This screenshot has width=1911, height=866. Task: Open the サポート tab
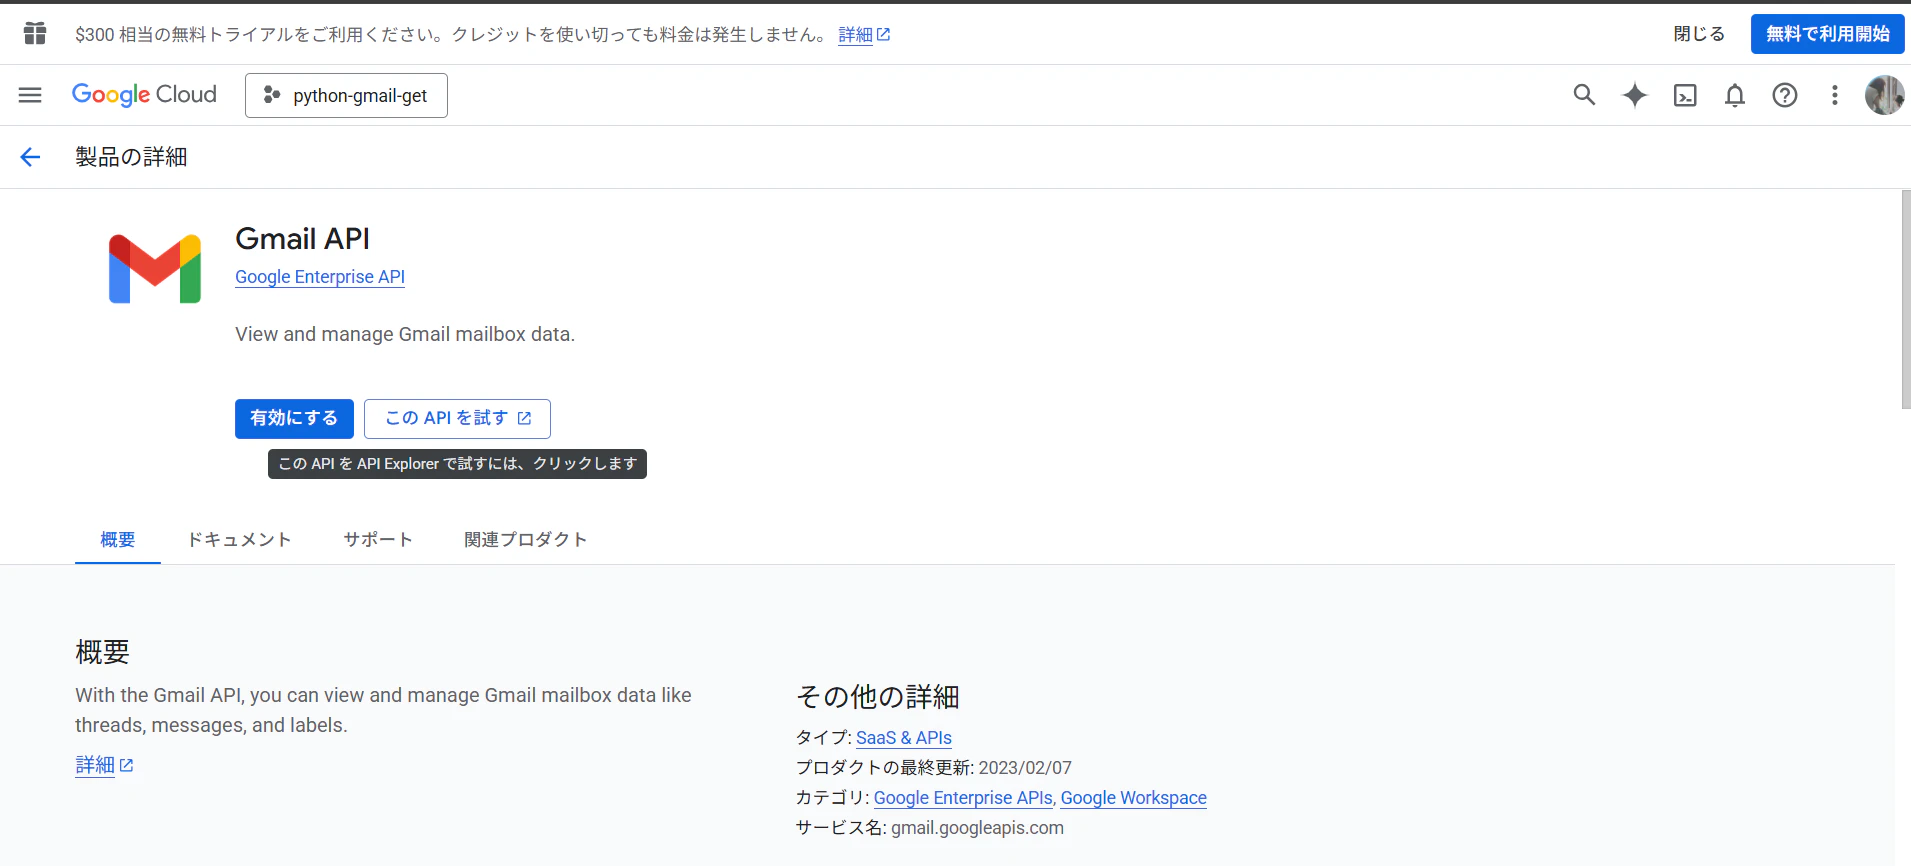pyautogui.click(x=378, y=540)
